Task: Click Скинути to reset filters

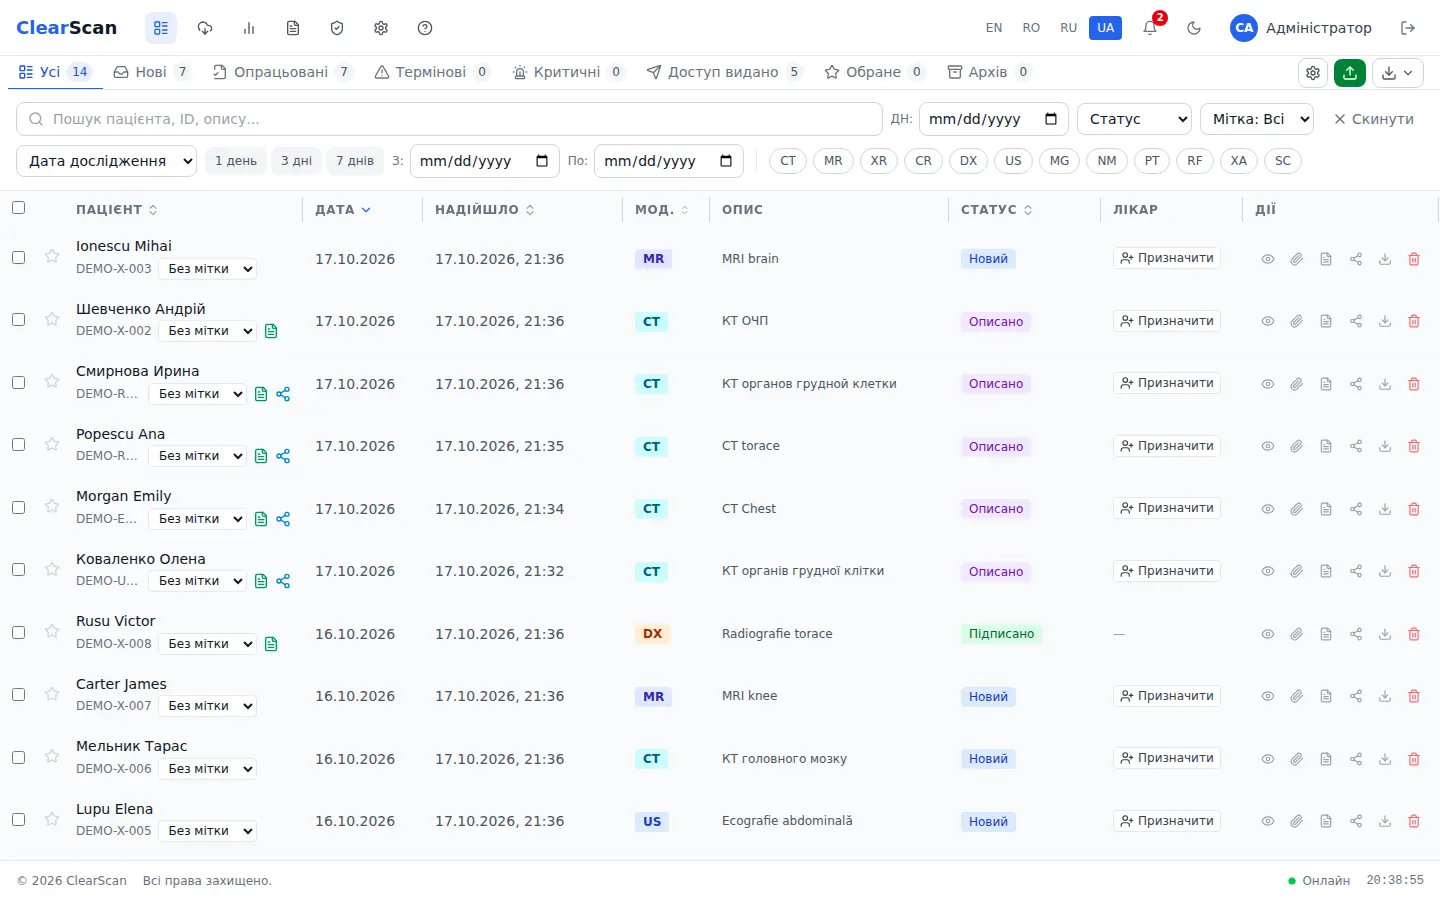Action: (1374, 119)
